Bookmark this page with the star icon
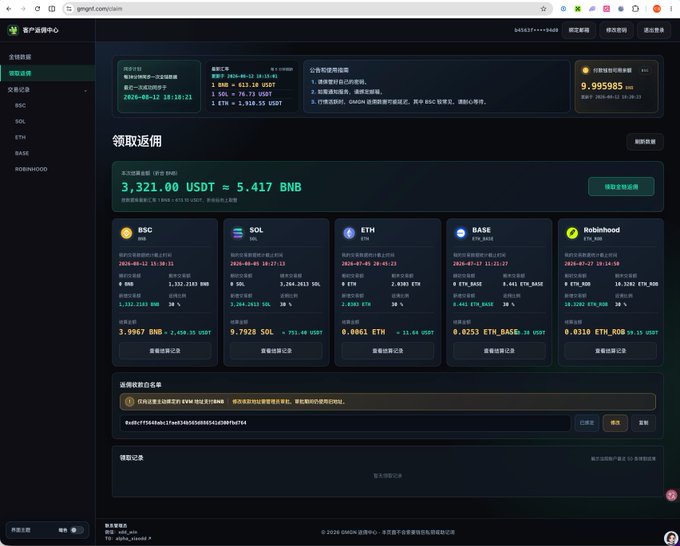This screenshot has height=546, width=680. point(543,9)
